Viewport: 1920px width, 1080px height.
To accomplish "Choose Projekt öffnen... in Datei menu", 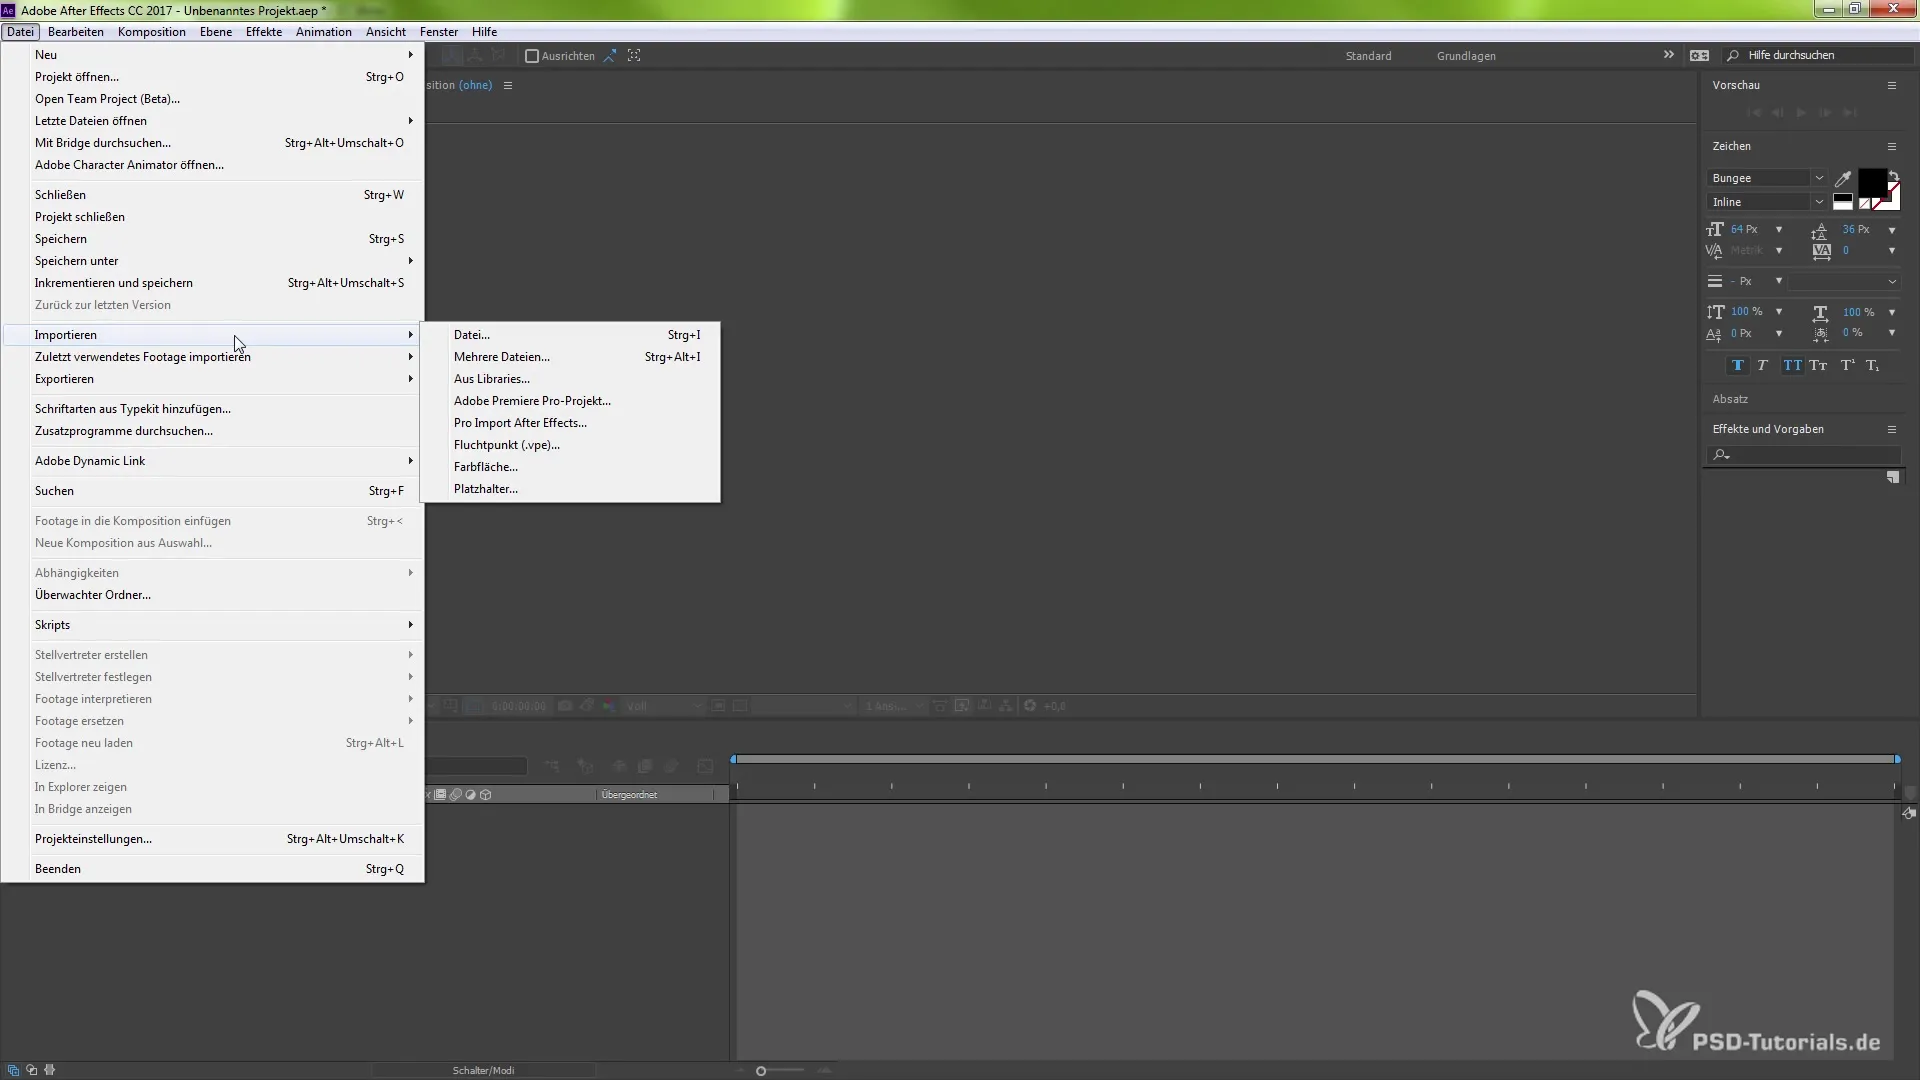I will click(x=214, y=77).
